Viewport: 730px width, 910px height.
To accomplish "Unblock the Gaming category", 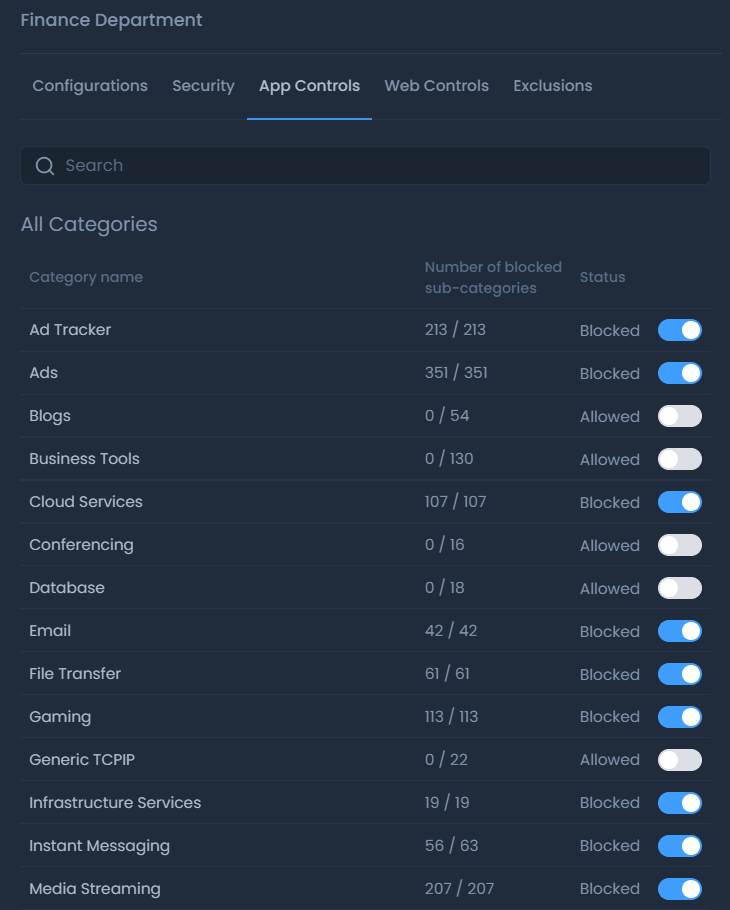I will (679, 717).
